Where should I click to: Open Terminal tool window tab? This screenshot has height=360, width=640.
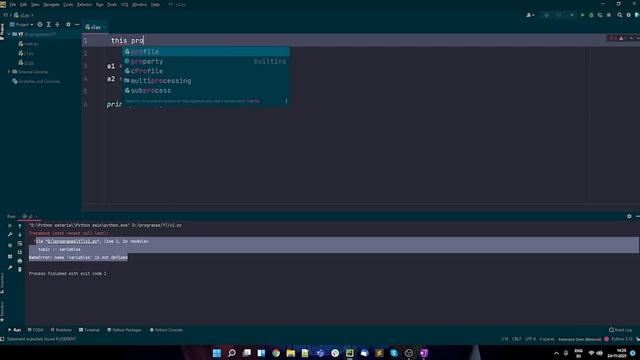click(x=89, y=330)
